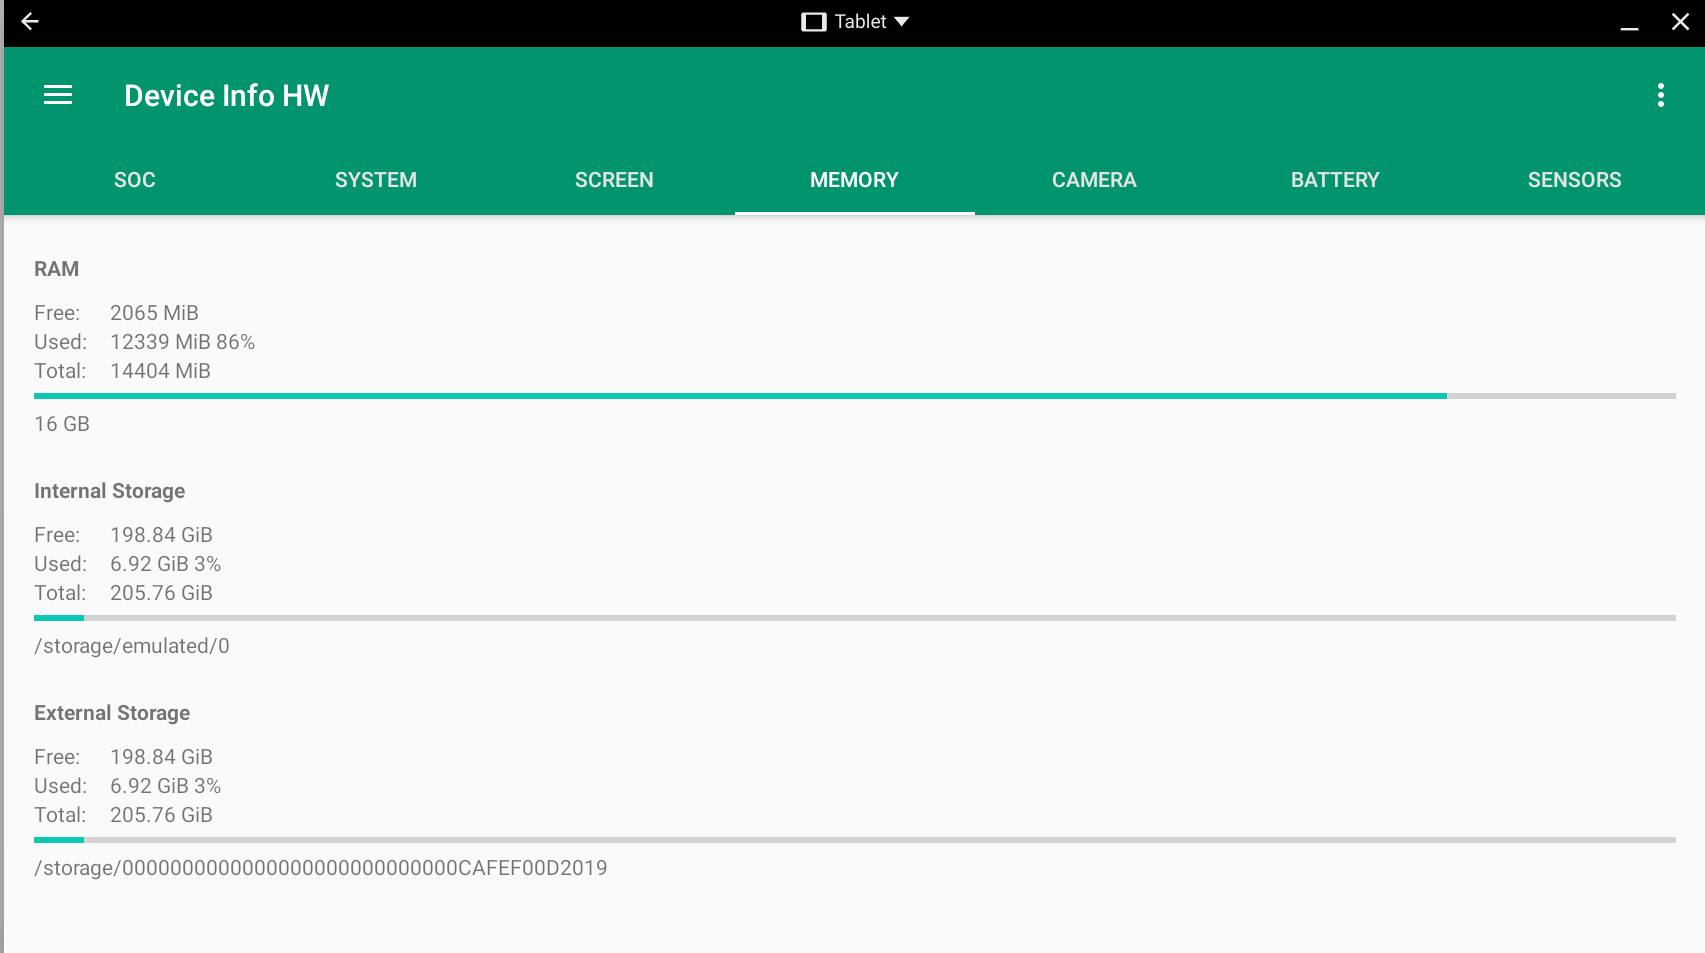The height and width of the screenshot is (953, 1705).
Task: Select the RAM section heading
Action: point(56,269)
